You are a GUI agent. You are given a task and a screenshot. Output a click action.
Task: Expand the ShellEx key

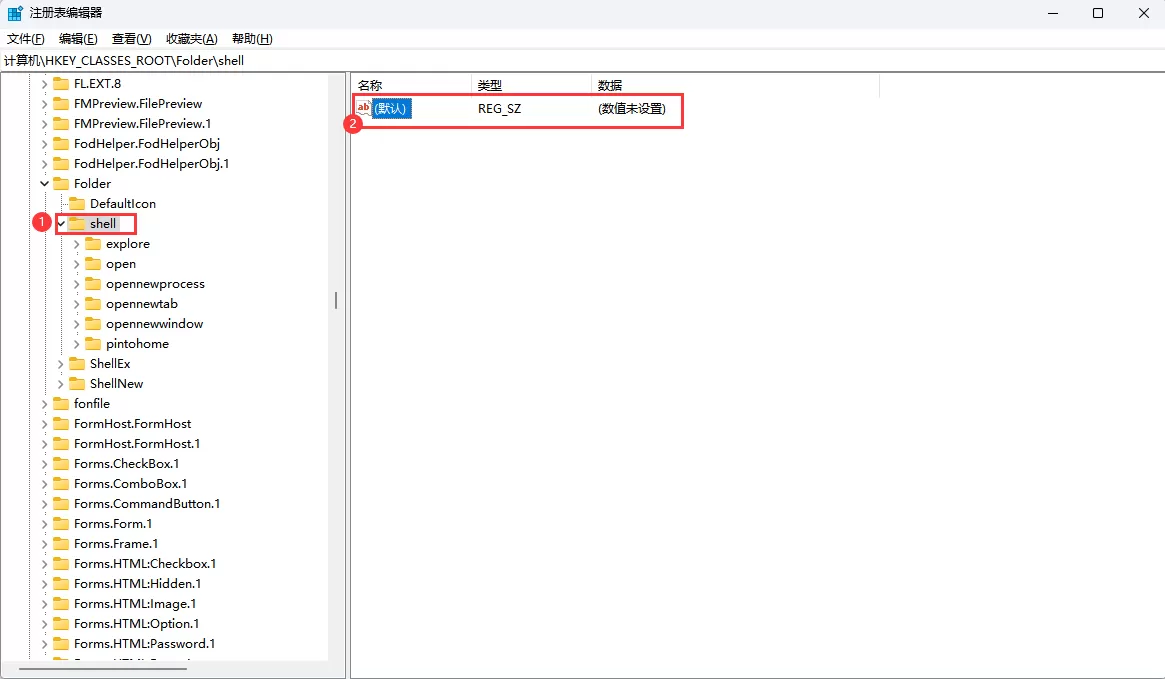[60, 363]
